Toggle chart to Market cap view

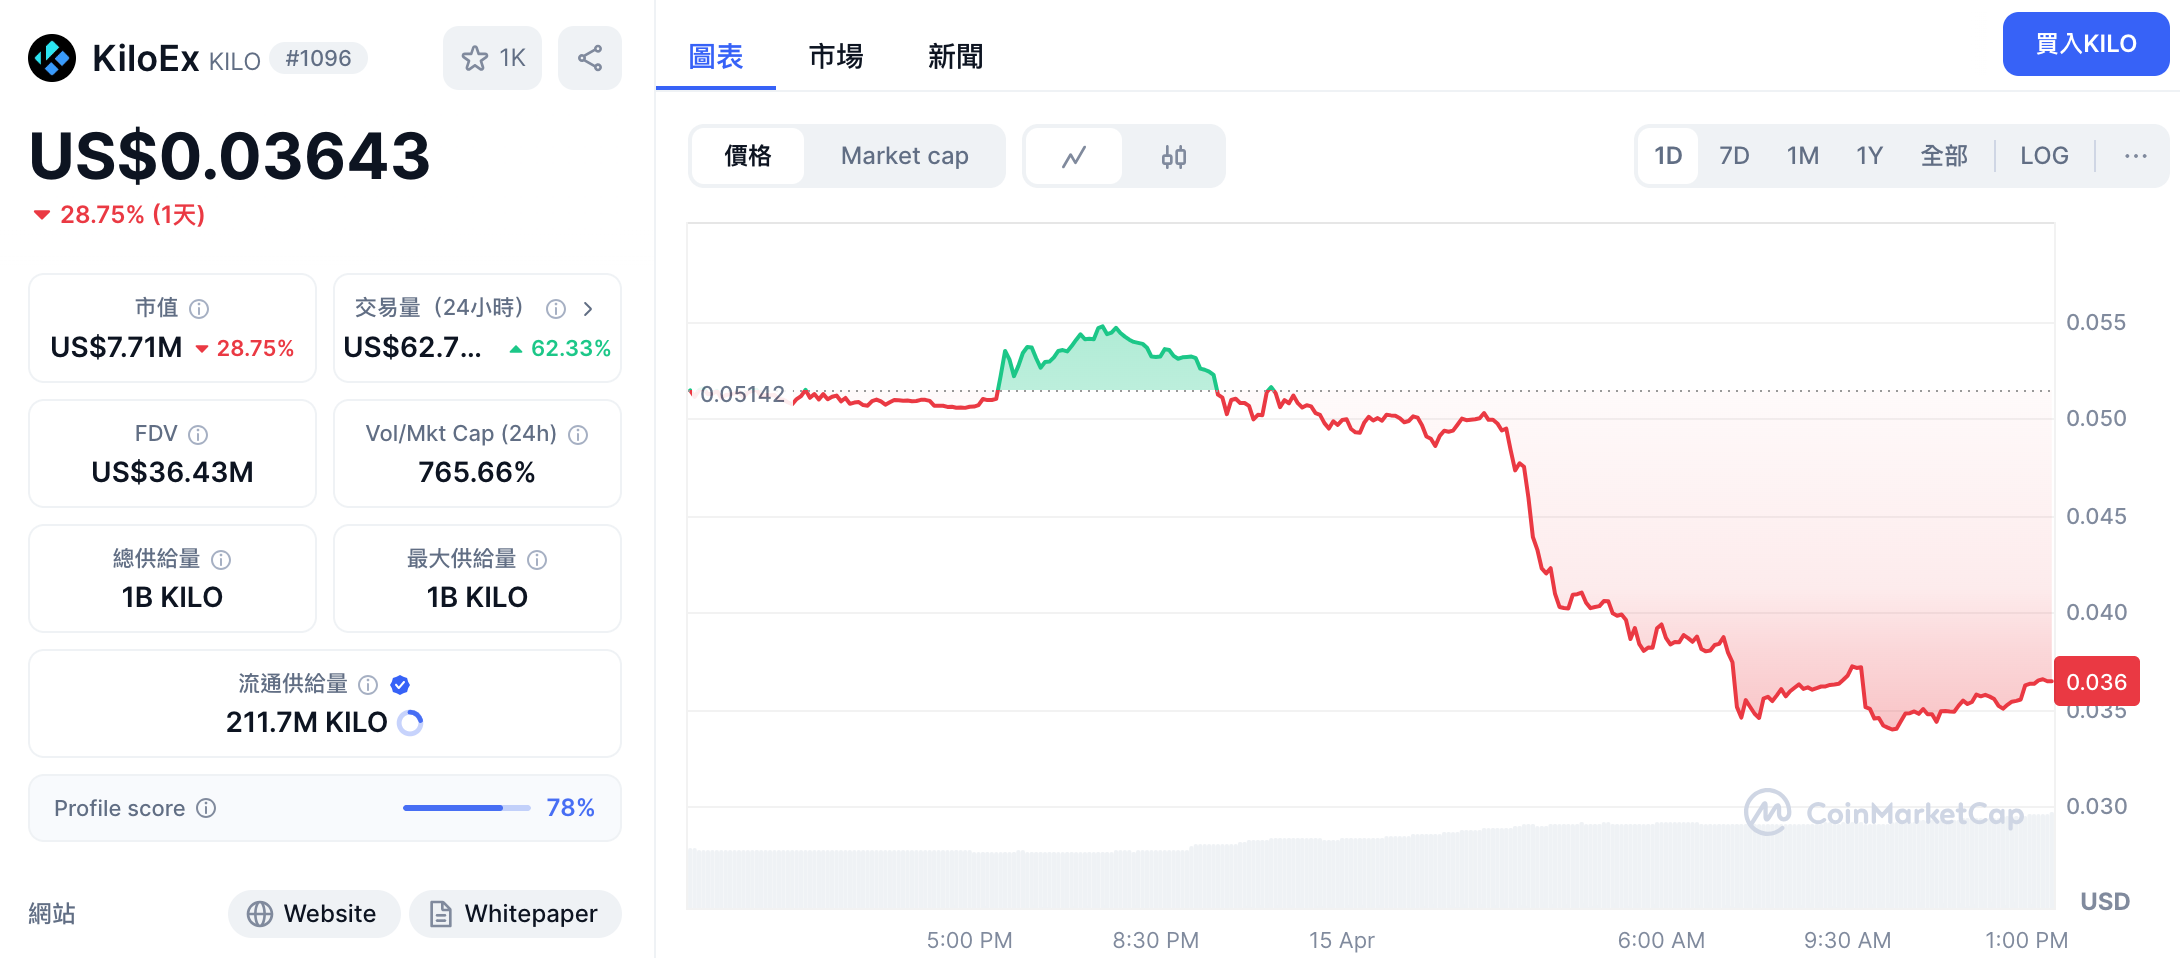pyautogui.click(x=904, y=156)
